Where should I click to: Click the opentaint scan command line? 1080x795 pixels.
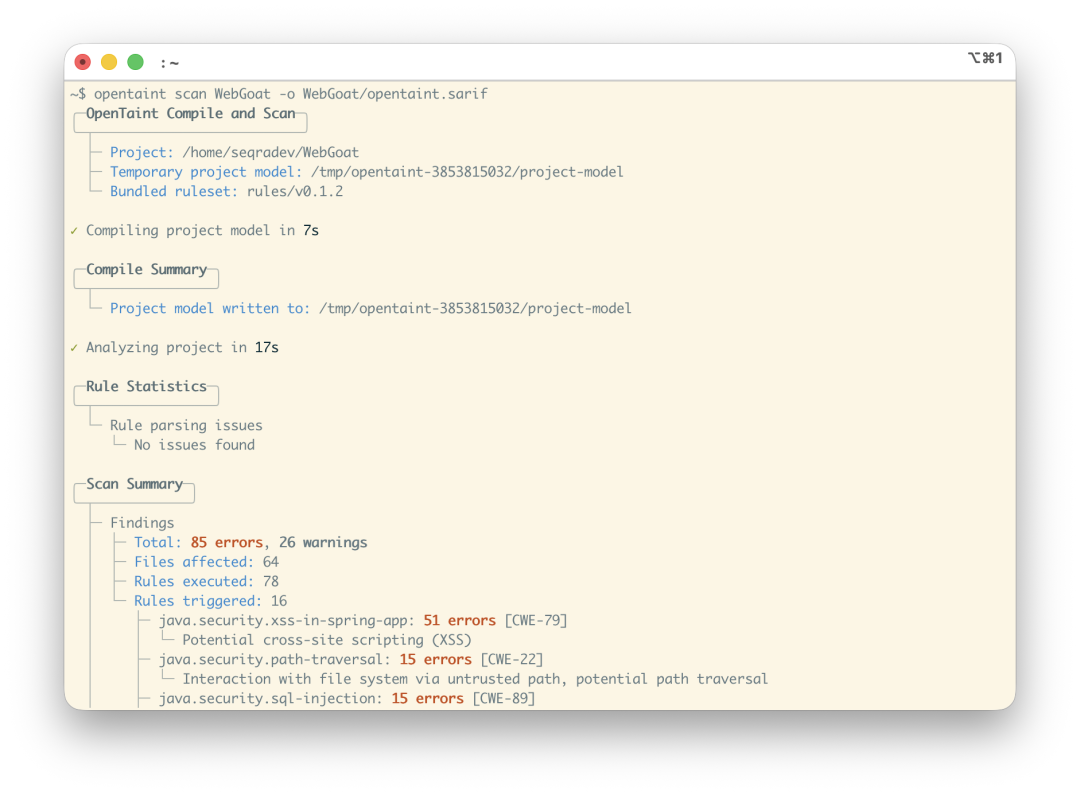[279, 94]
